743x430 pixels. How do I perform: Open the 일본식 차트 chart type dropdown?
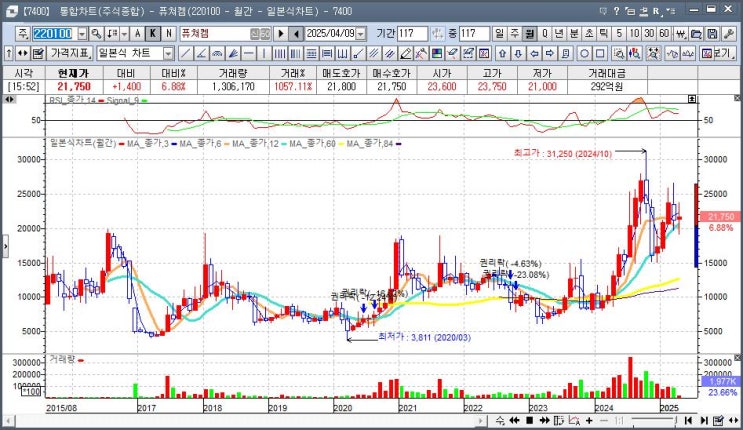tap(168, 53)
